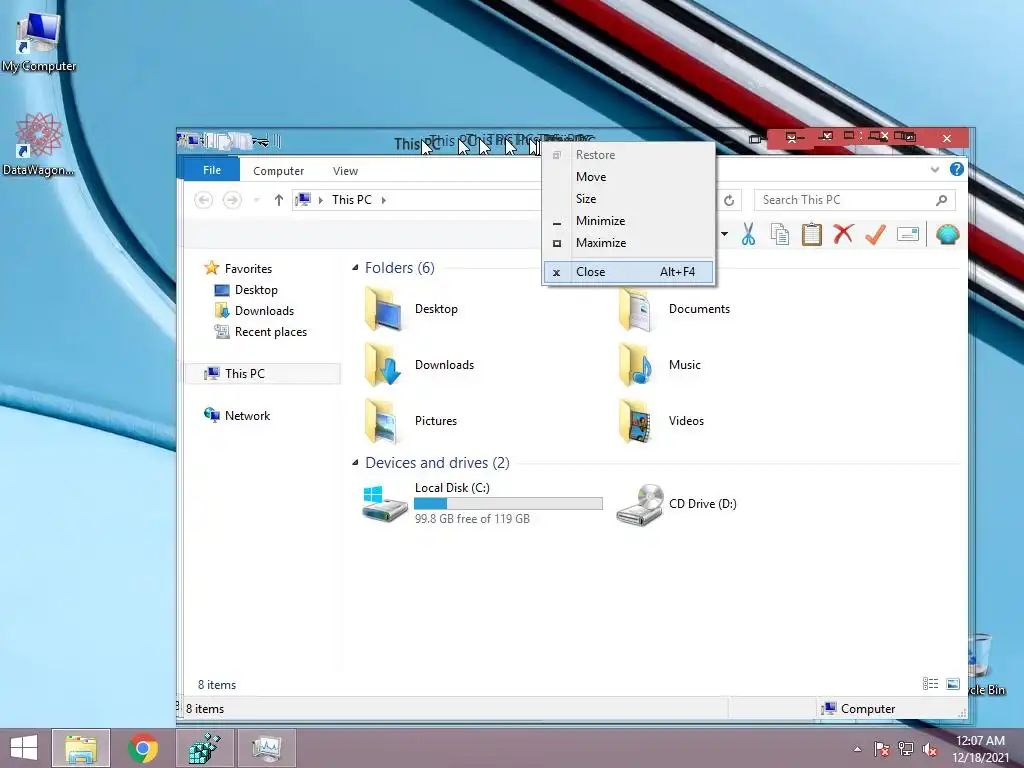Image resolution: width=1024 pixels, height=768 pixels.
Task: Select Close Alt+F4 in the window menu
Action: [628, 272]
